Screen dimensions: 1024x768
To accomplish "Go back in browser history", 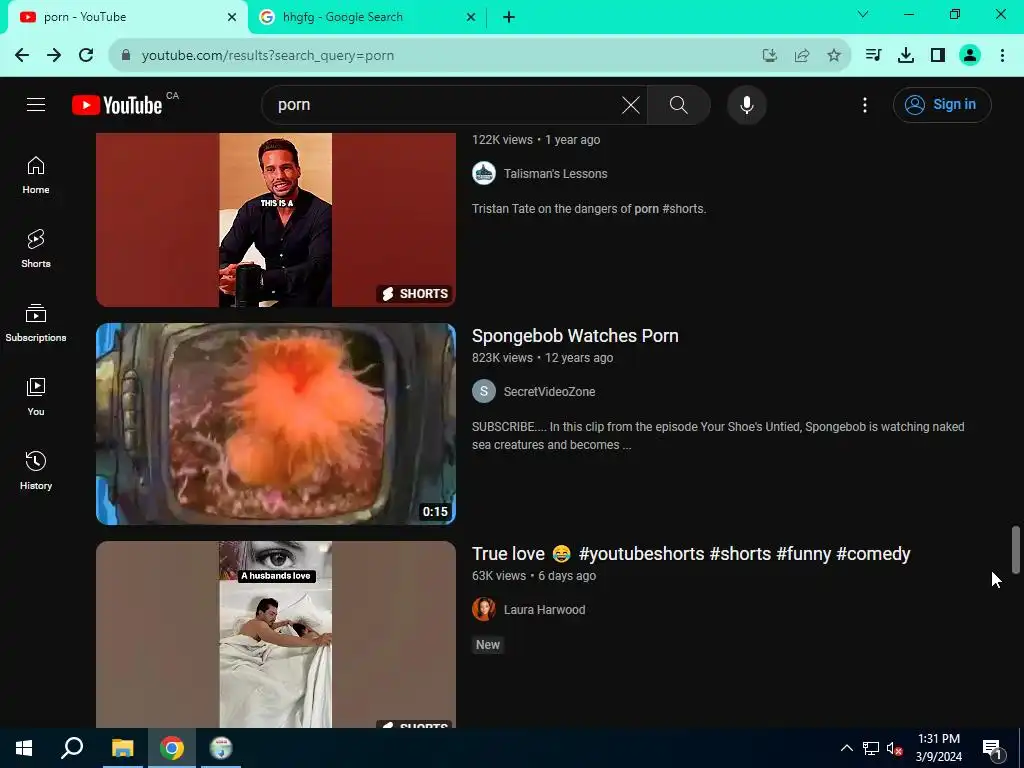I will pos(22,56).
